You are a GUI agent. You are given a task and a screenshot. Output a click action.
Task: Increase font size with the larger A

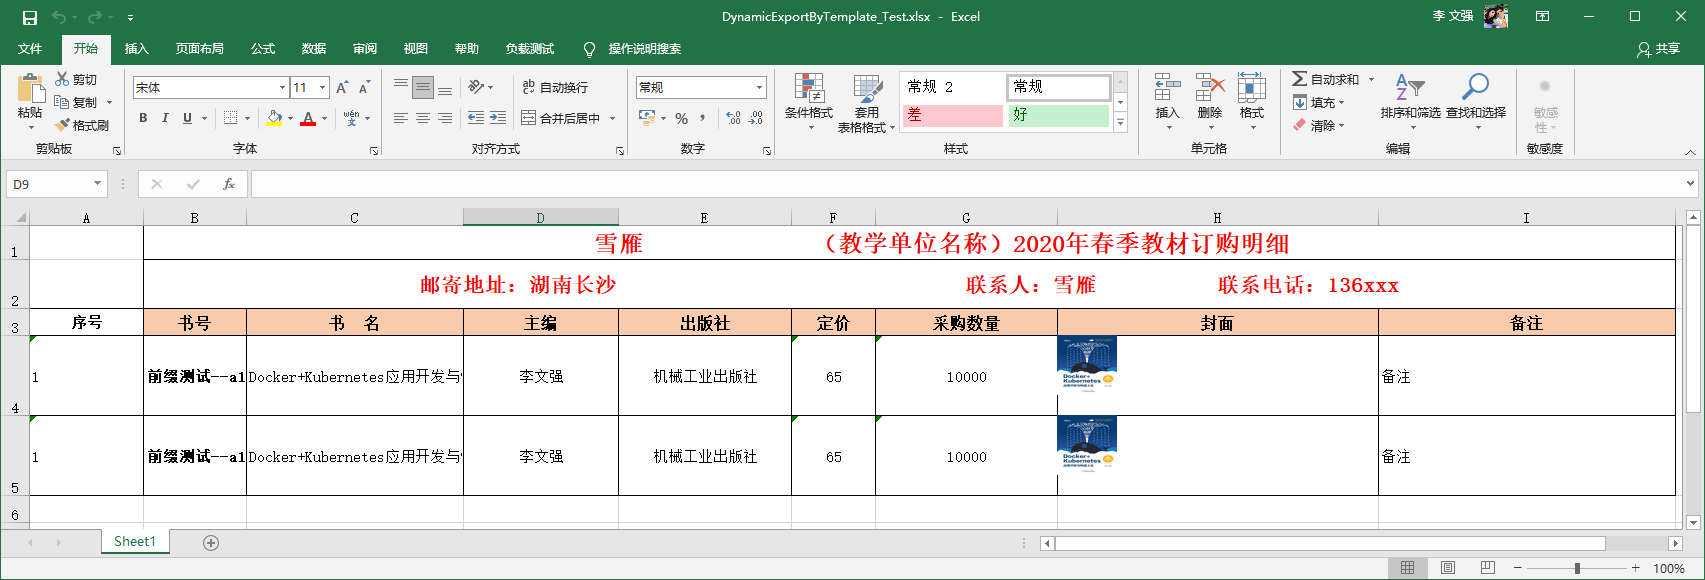click(x=342, y=88)
